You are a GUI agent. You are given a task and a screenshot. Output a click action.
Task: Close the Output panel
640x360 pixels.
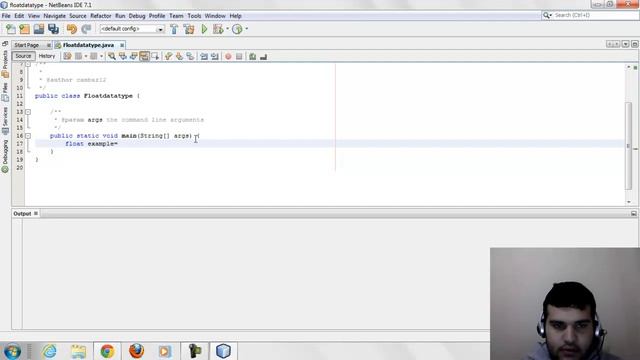click(x=36, y=213)
